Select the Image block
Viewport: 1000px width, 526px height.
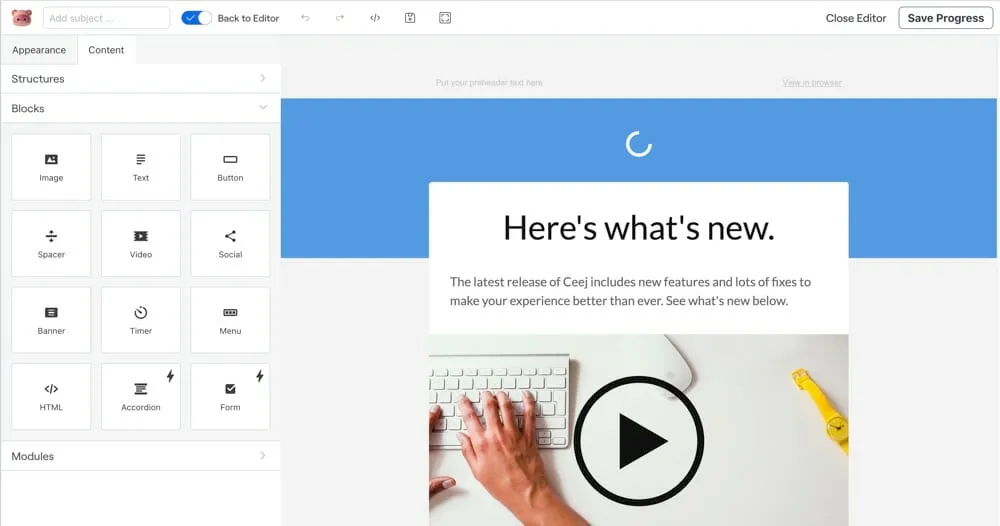[x=51, y=167]
